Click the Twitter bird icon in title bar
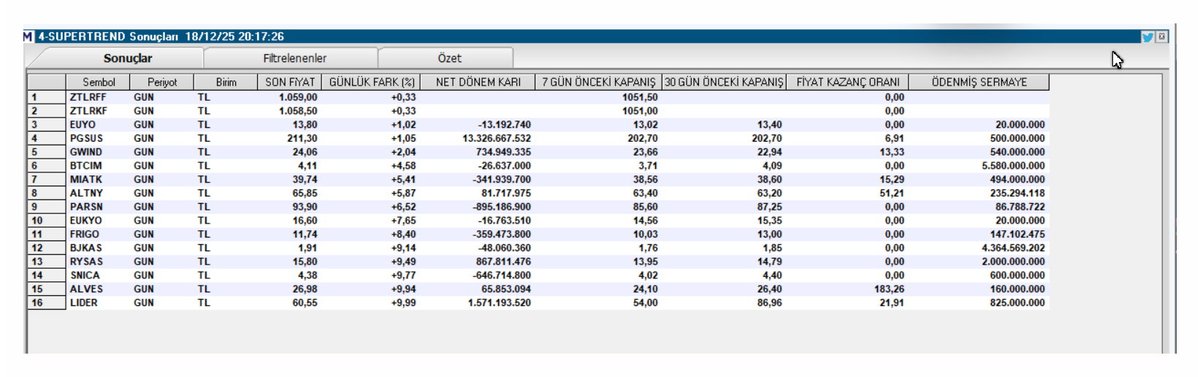This screenshot has width=1200, height=377. coord(1147,37)
